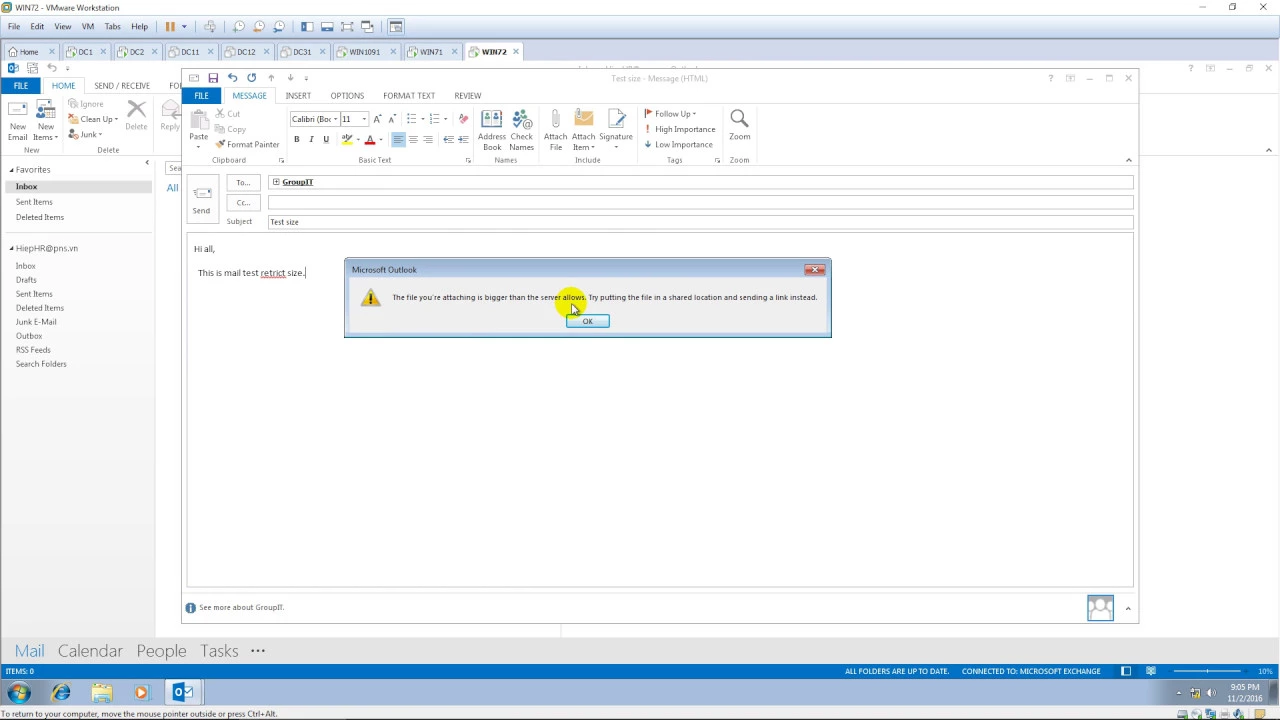Collapse the HiepHR@pns.vn mailbox tree
Image resolution: width=1280 pixels, height=720 pixels.
pyautogui.click(x=12, y=248)
